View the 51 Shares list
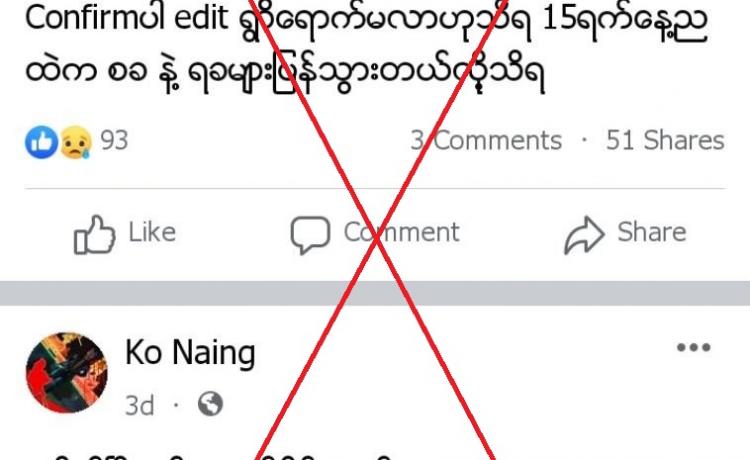Viewport: 750px width, 460px height. coord(665,141)
